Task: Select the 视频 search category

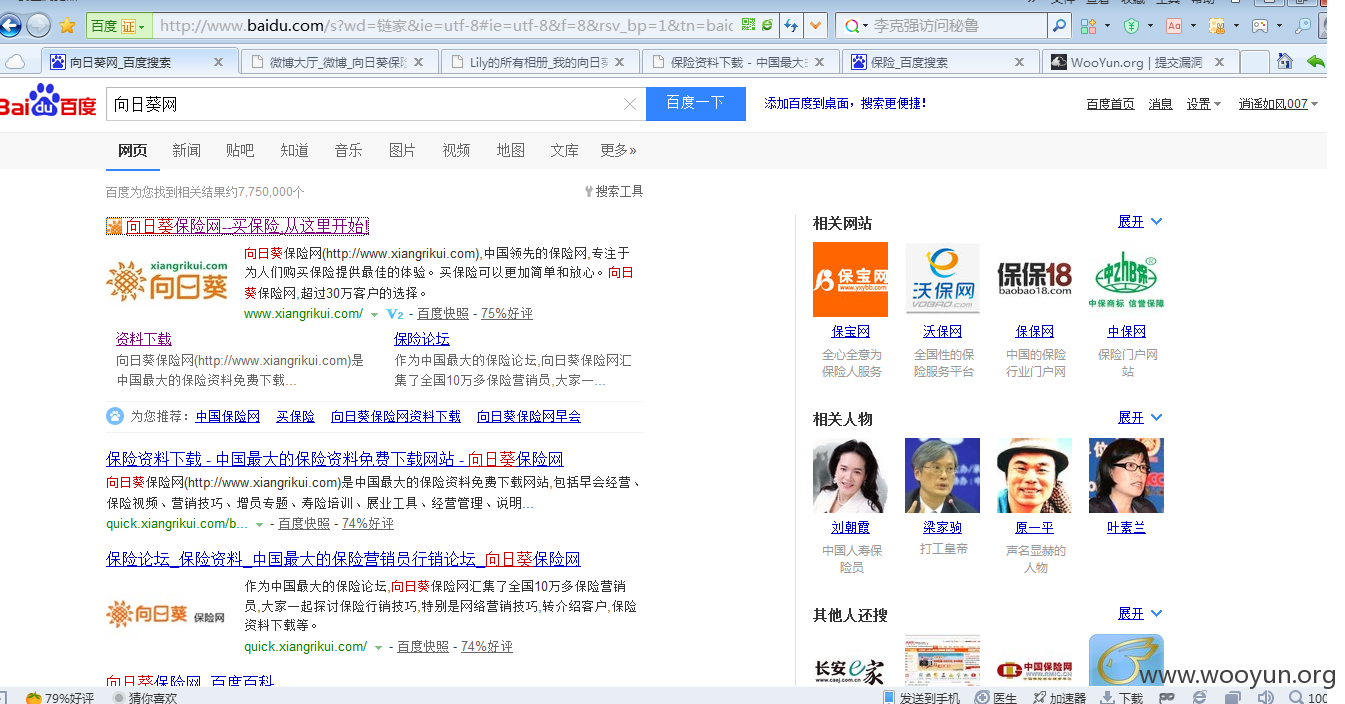Action: [x=456, y=150]
